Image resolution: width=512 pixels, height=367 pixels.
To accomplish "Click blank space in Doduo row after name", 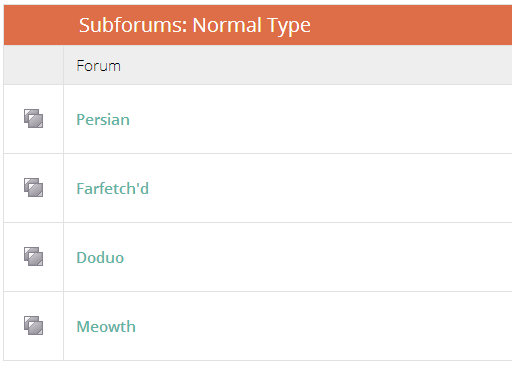I will (318, 257).
